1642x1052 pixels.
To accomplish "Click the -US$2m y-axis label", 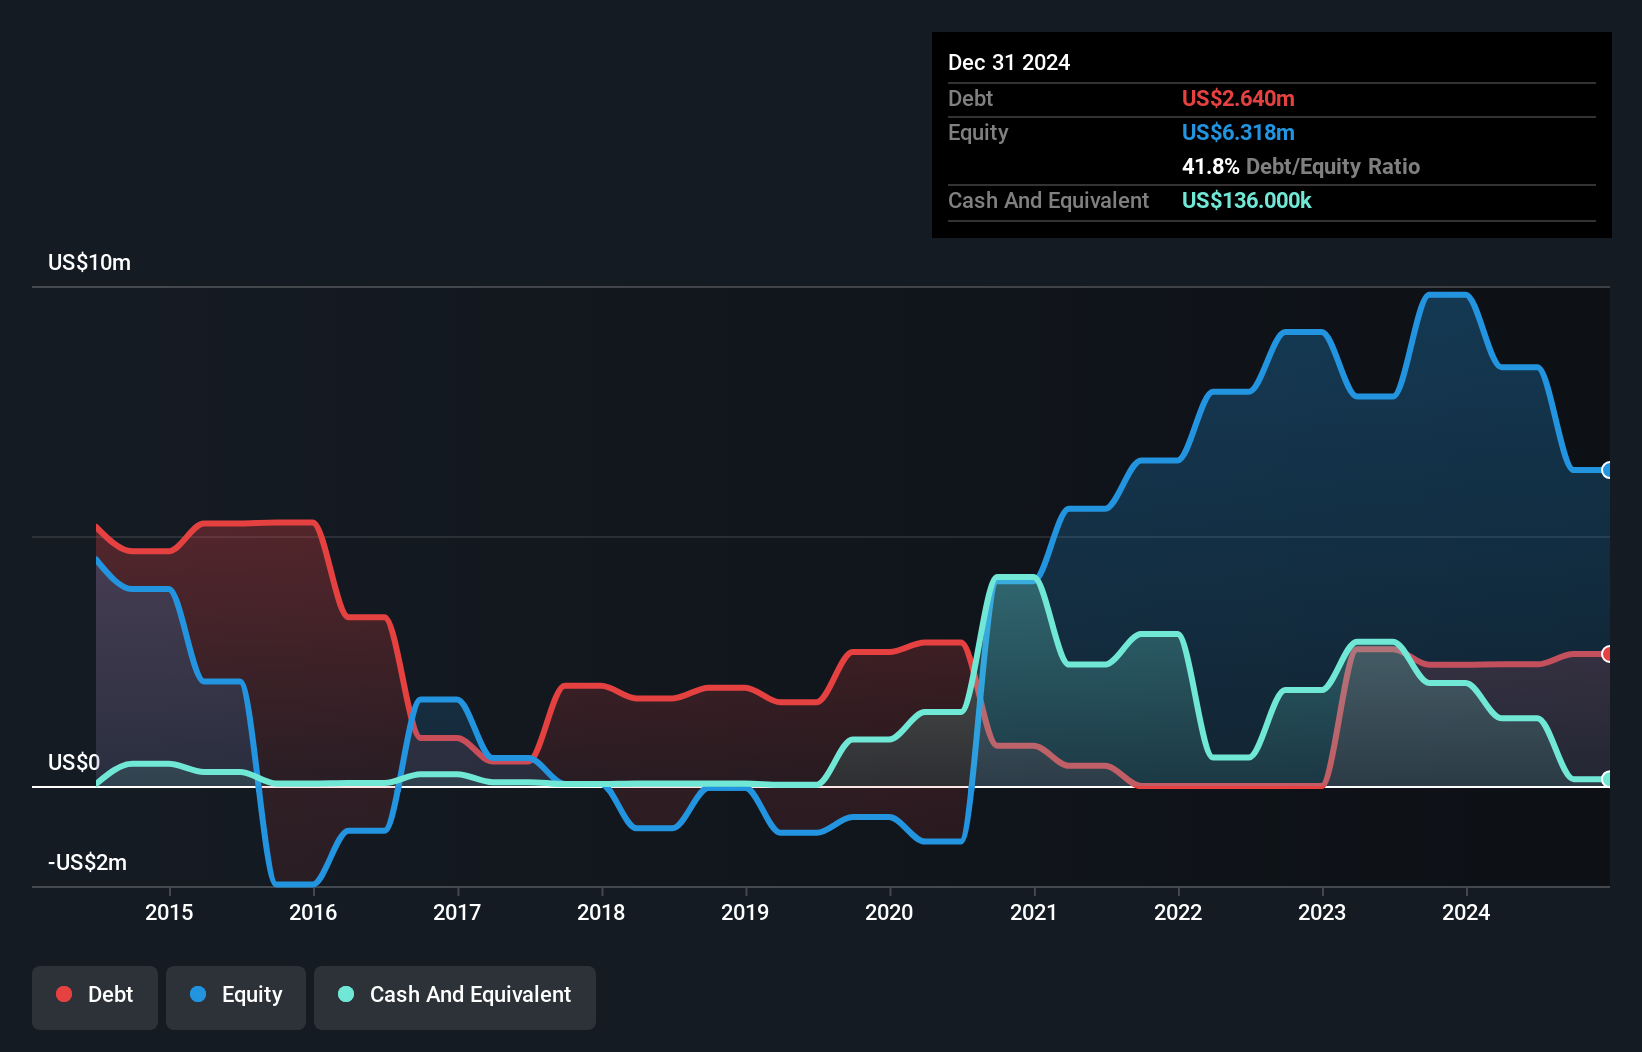I will click(x=88, y=863).
